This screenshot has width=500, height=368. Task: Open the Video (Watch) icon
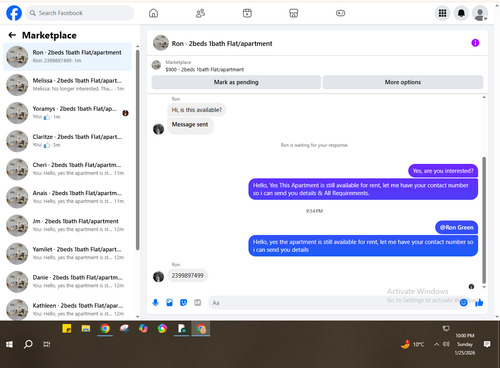click(x=247, y=13)
